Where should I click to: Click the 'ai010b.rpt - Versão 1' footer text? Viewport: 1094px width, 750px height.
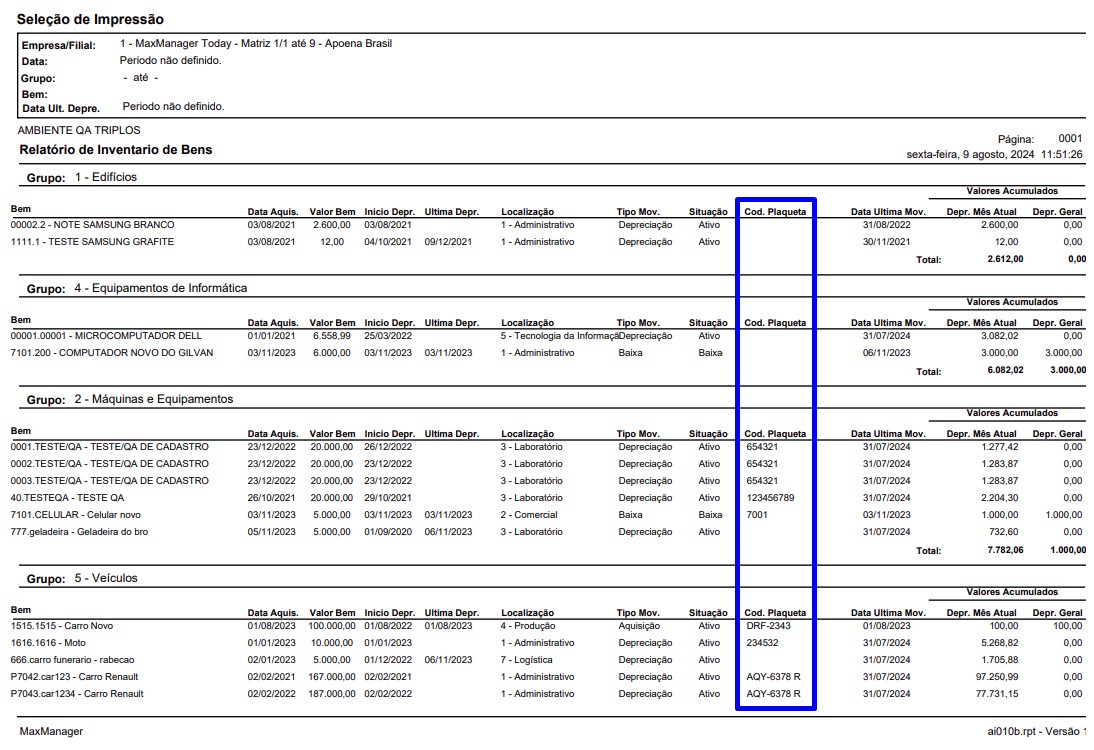click(x=1037, y=731)
